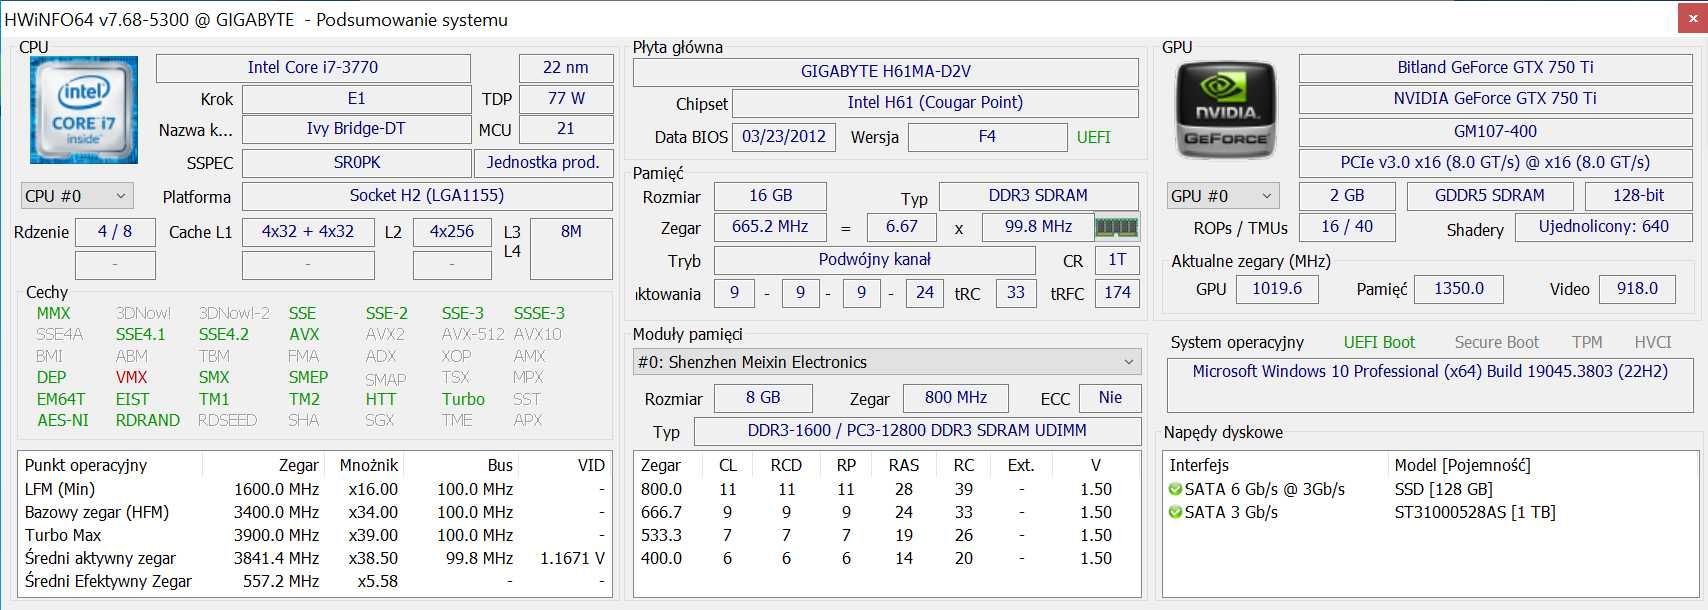Open the GPU #0 selector dropdown
The image size is (1708, 610).
click(1223, 196)
